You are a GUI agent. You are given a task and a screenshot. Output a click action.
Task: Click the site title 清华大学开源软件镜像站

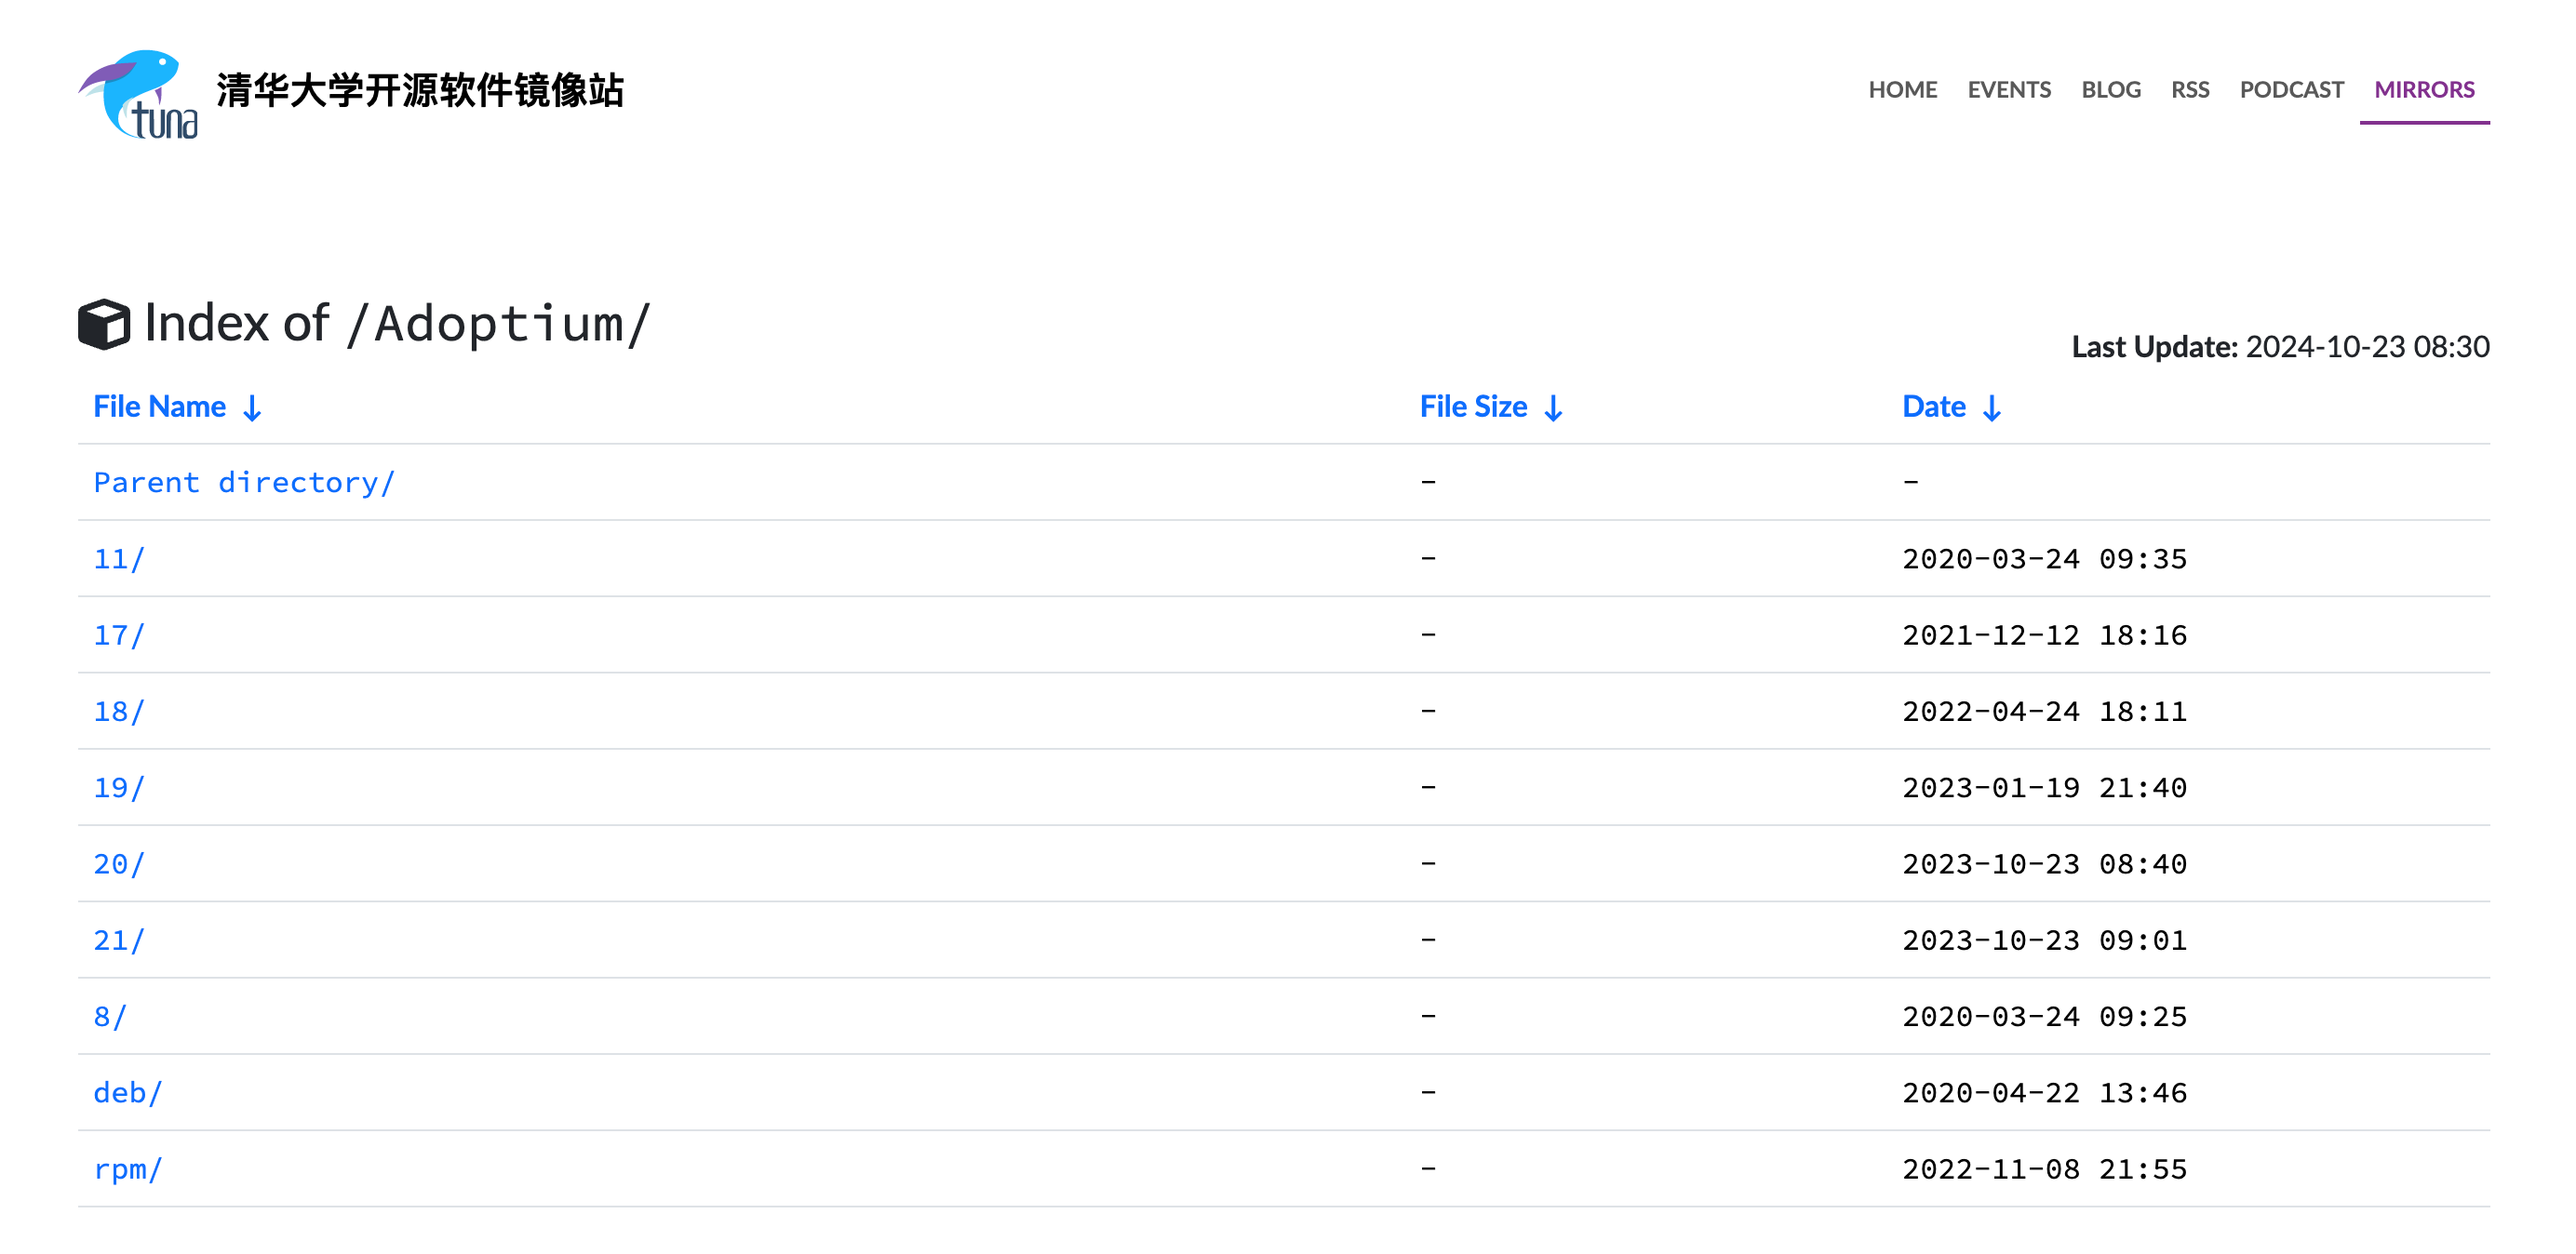pos(420,90)
